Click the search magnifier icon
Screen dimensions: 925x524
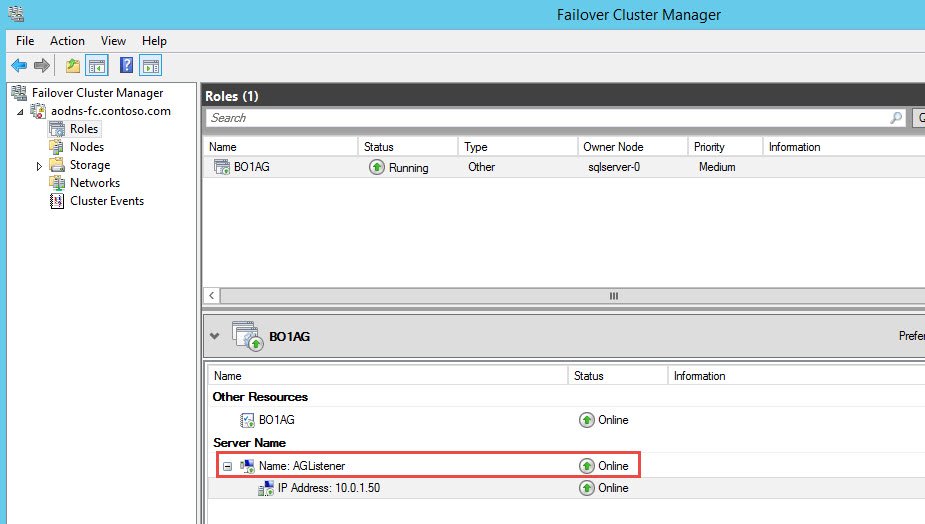[x=896, y=117]
